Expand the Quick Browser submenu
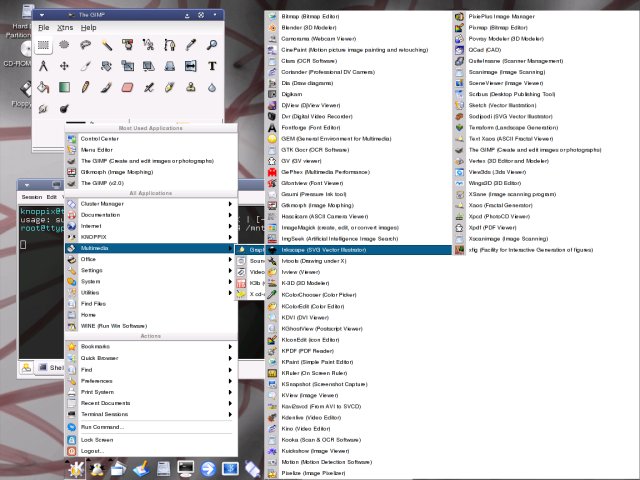The height and width of the screenshot is (480, 640). click(151, 358)
